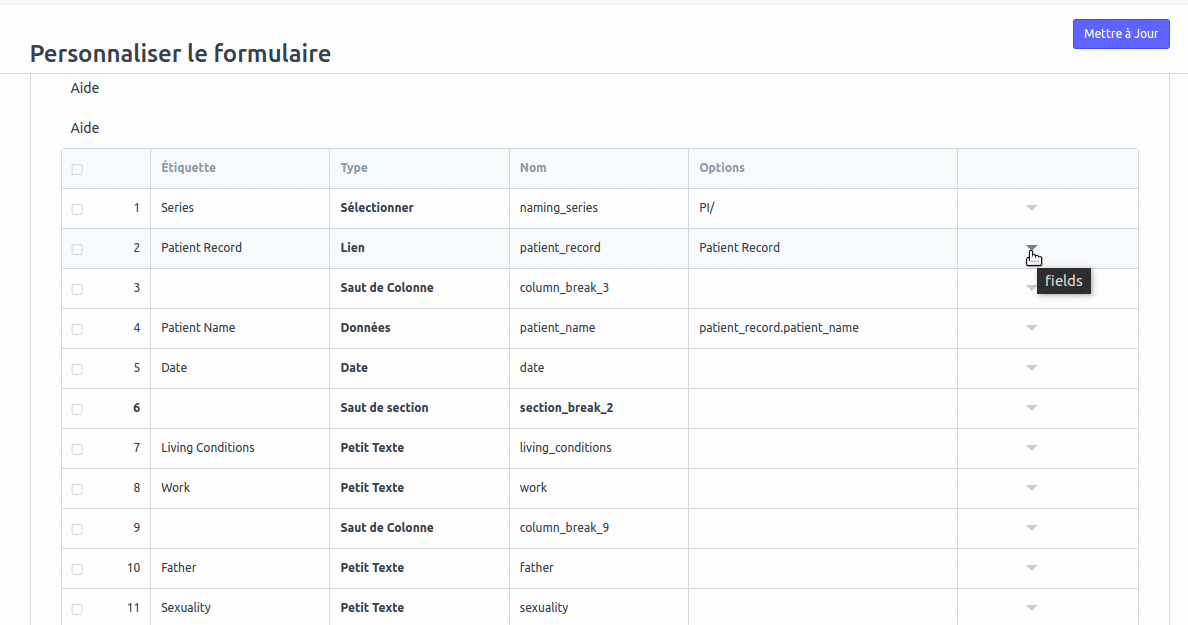
Task: Select the Date row labeled date
Action: (x=532, y=367)
